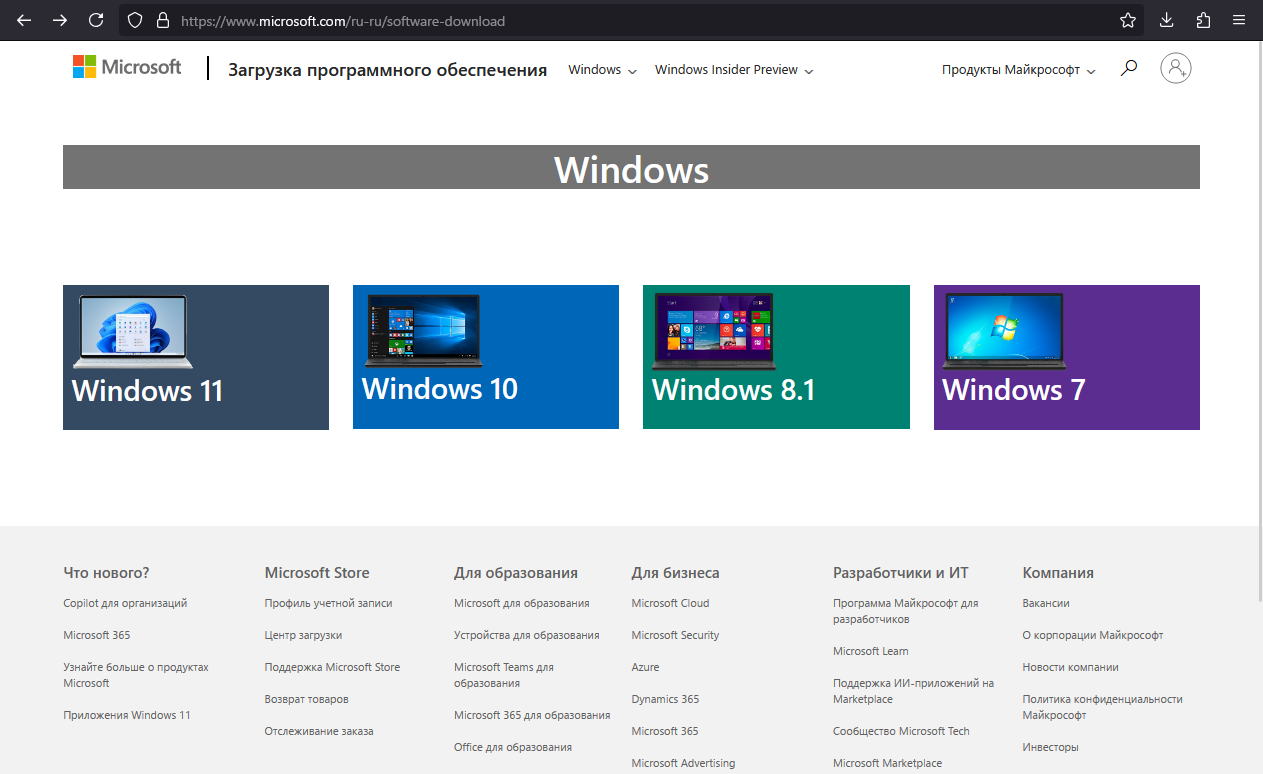Open the browser hamburger application menu
The height and width of the screenshot is (774, 1263).
click(x=1239, y=20)
